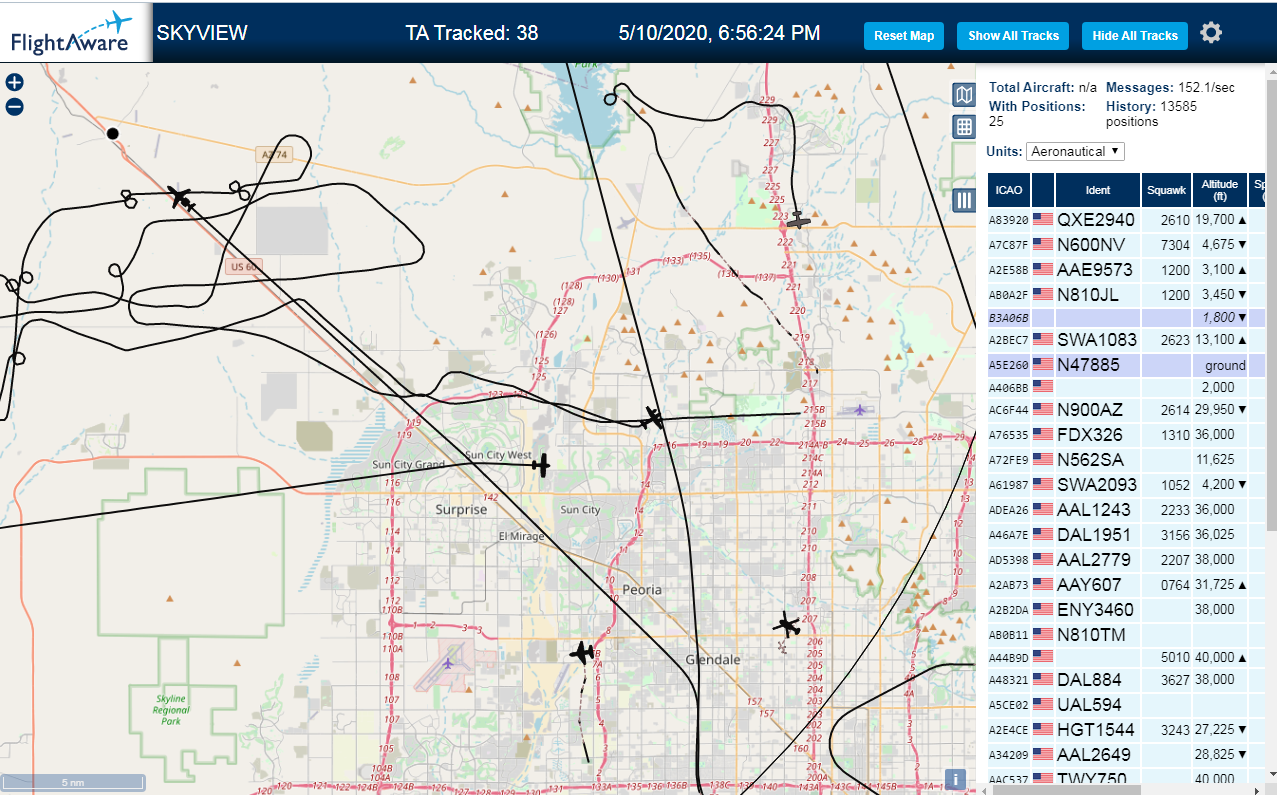
Task: Click Hide All Tracks button
Action: [1135, 36]
